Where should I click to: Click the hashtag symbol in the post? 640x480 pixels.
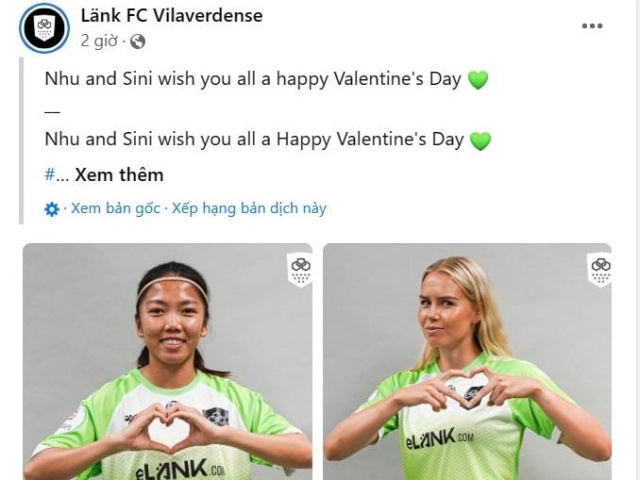point(49,175)
